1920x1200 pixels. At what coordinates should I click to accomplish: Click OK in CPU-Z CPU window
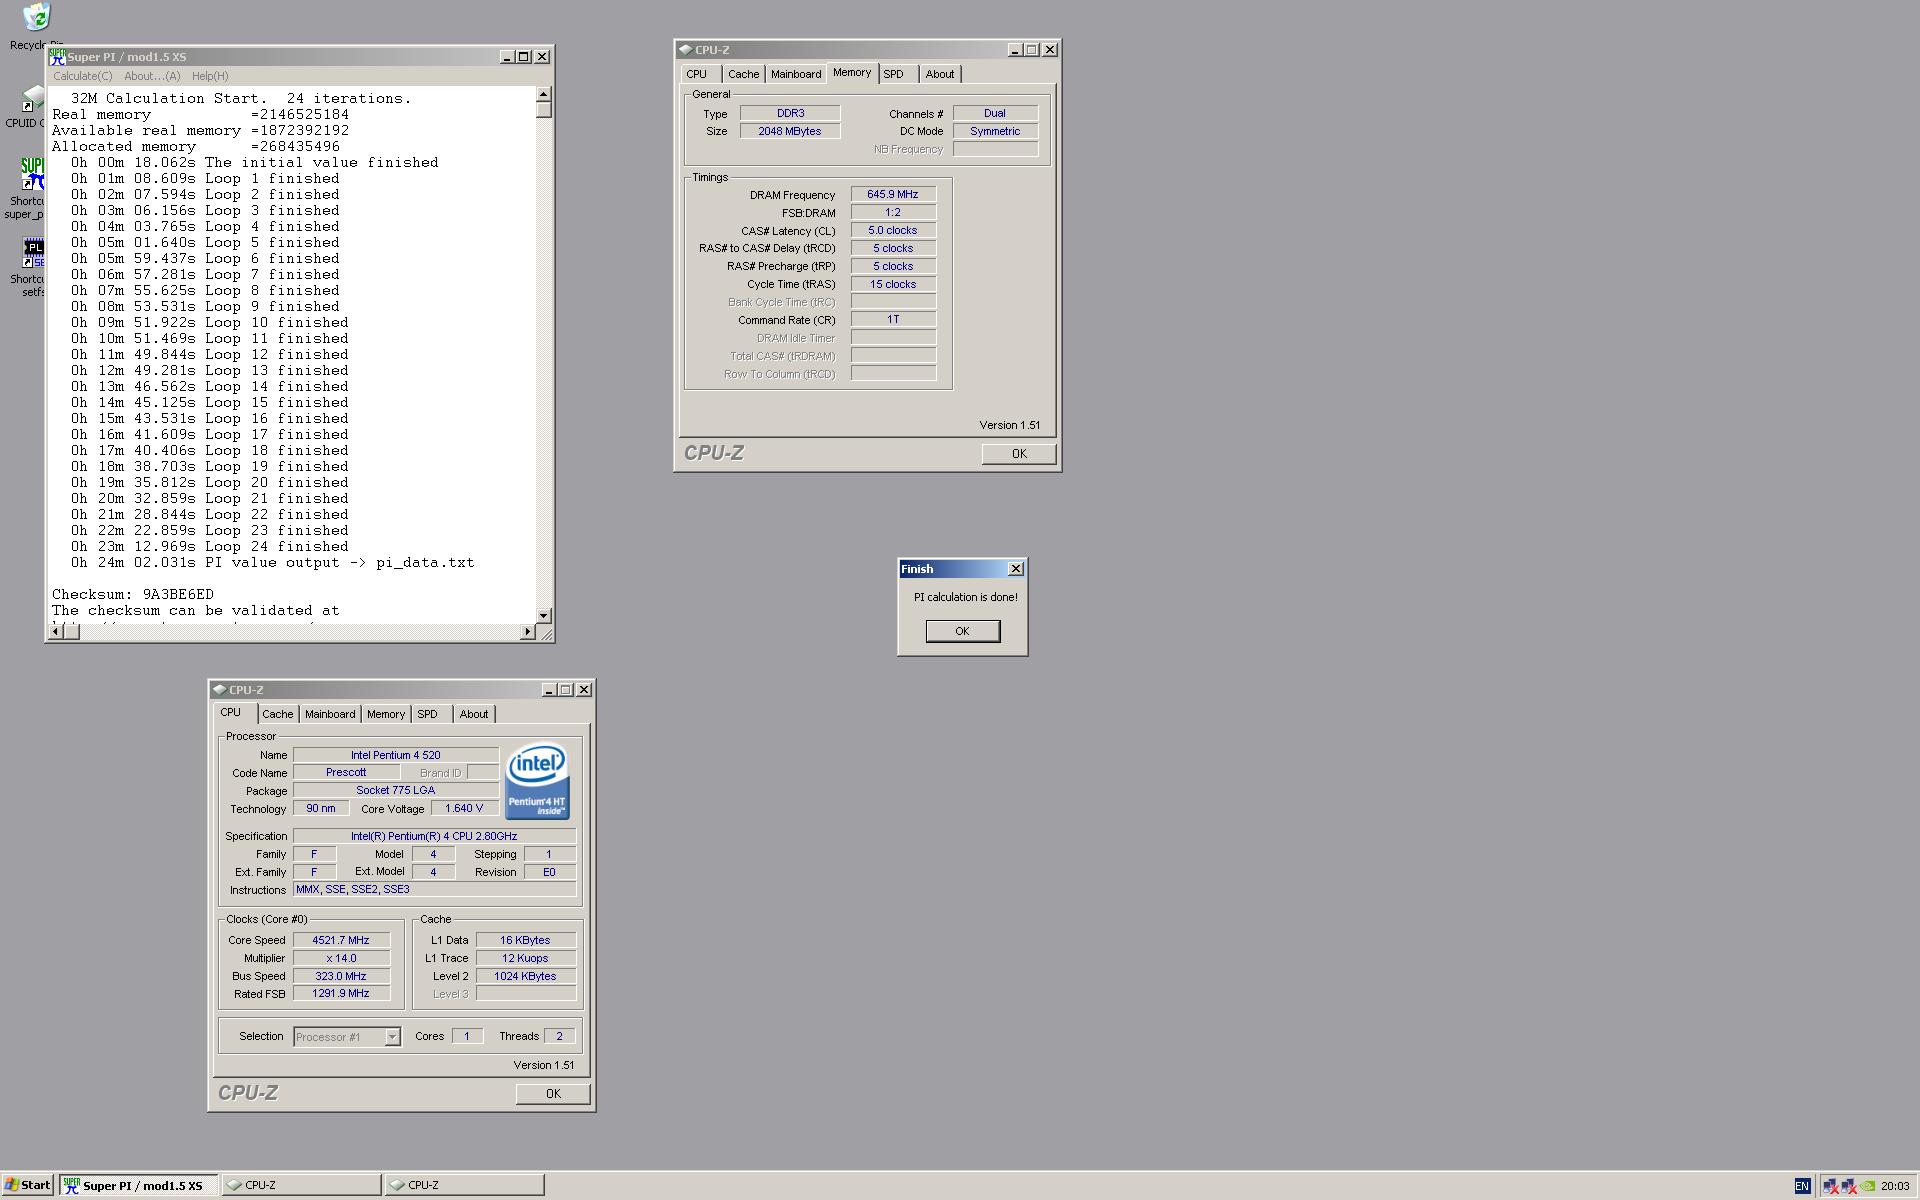point(553,1094)
